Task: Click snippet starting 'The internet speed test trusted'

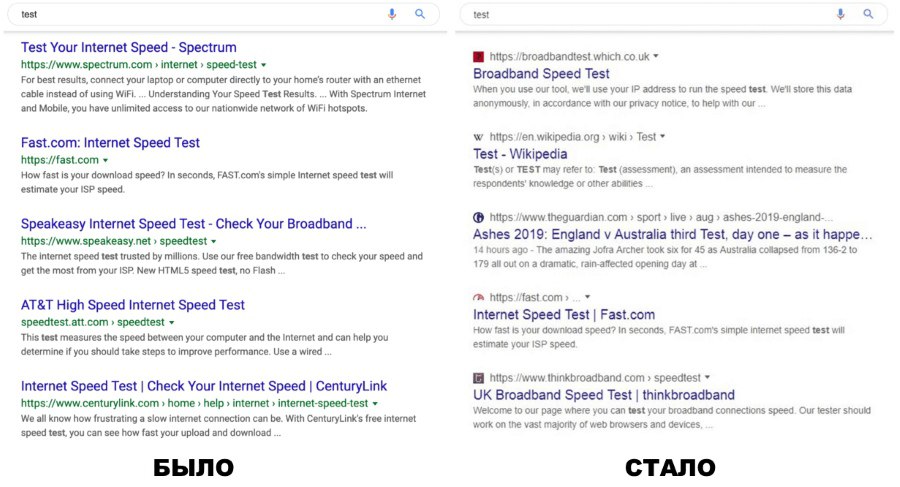Action: (222, 263)
